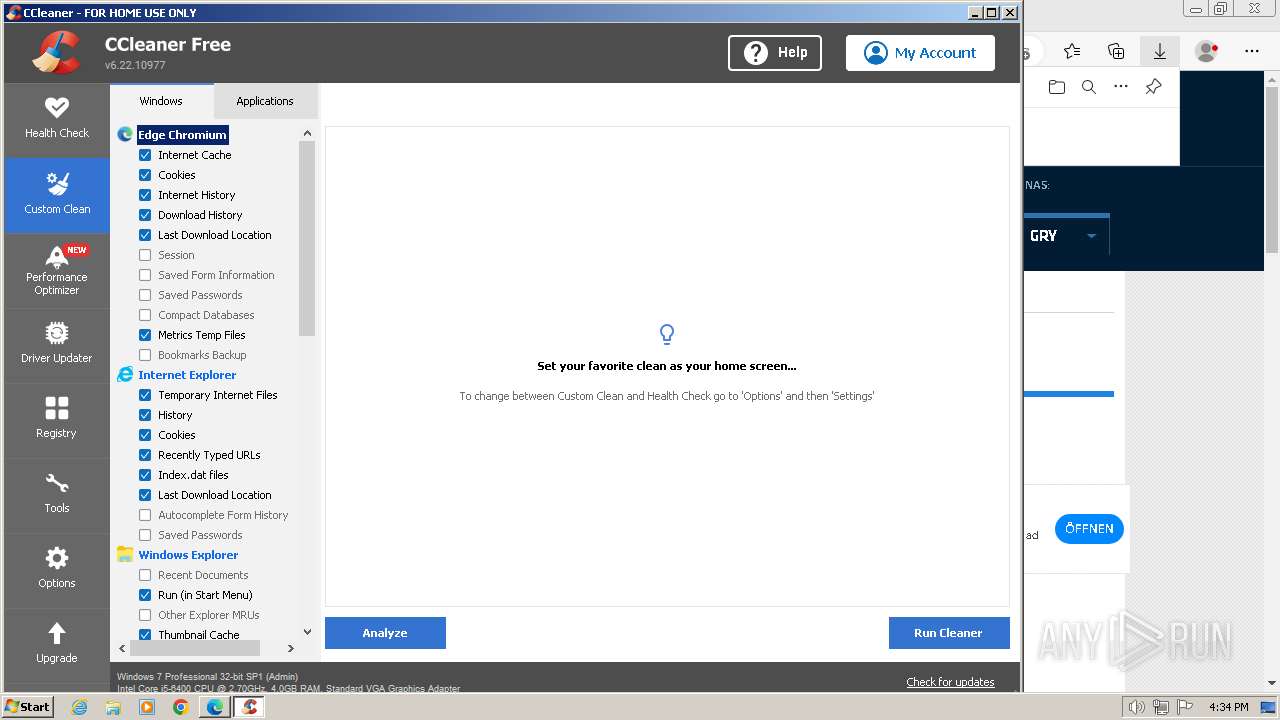This screenshot has width=1280, height=720.
Task: Enable Compact Databases checkbox
Action: [145, 315]
